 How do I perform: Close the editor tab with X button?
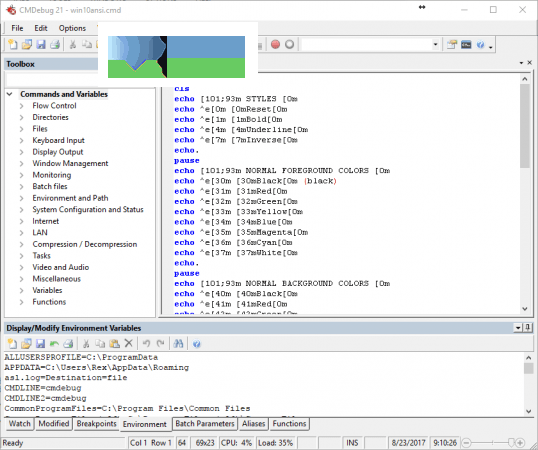point(529,63)
